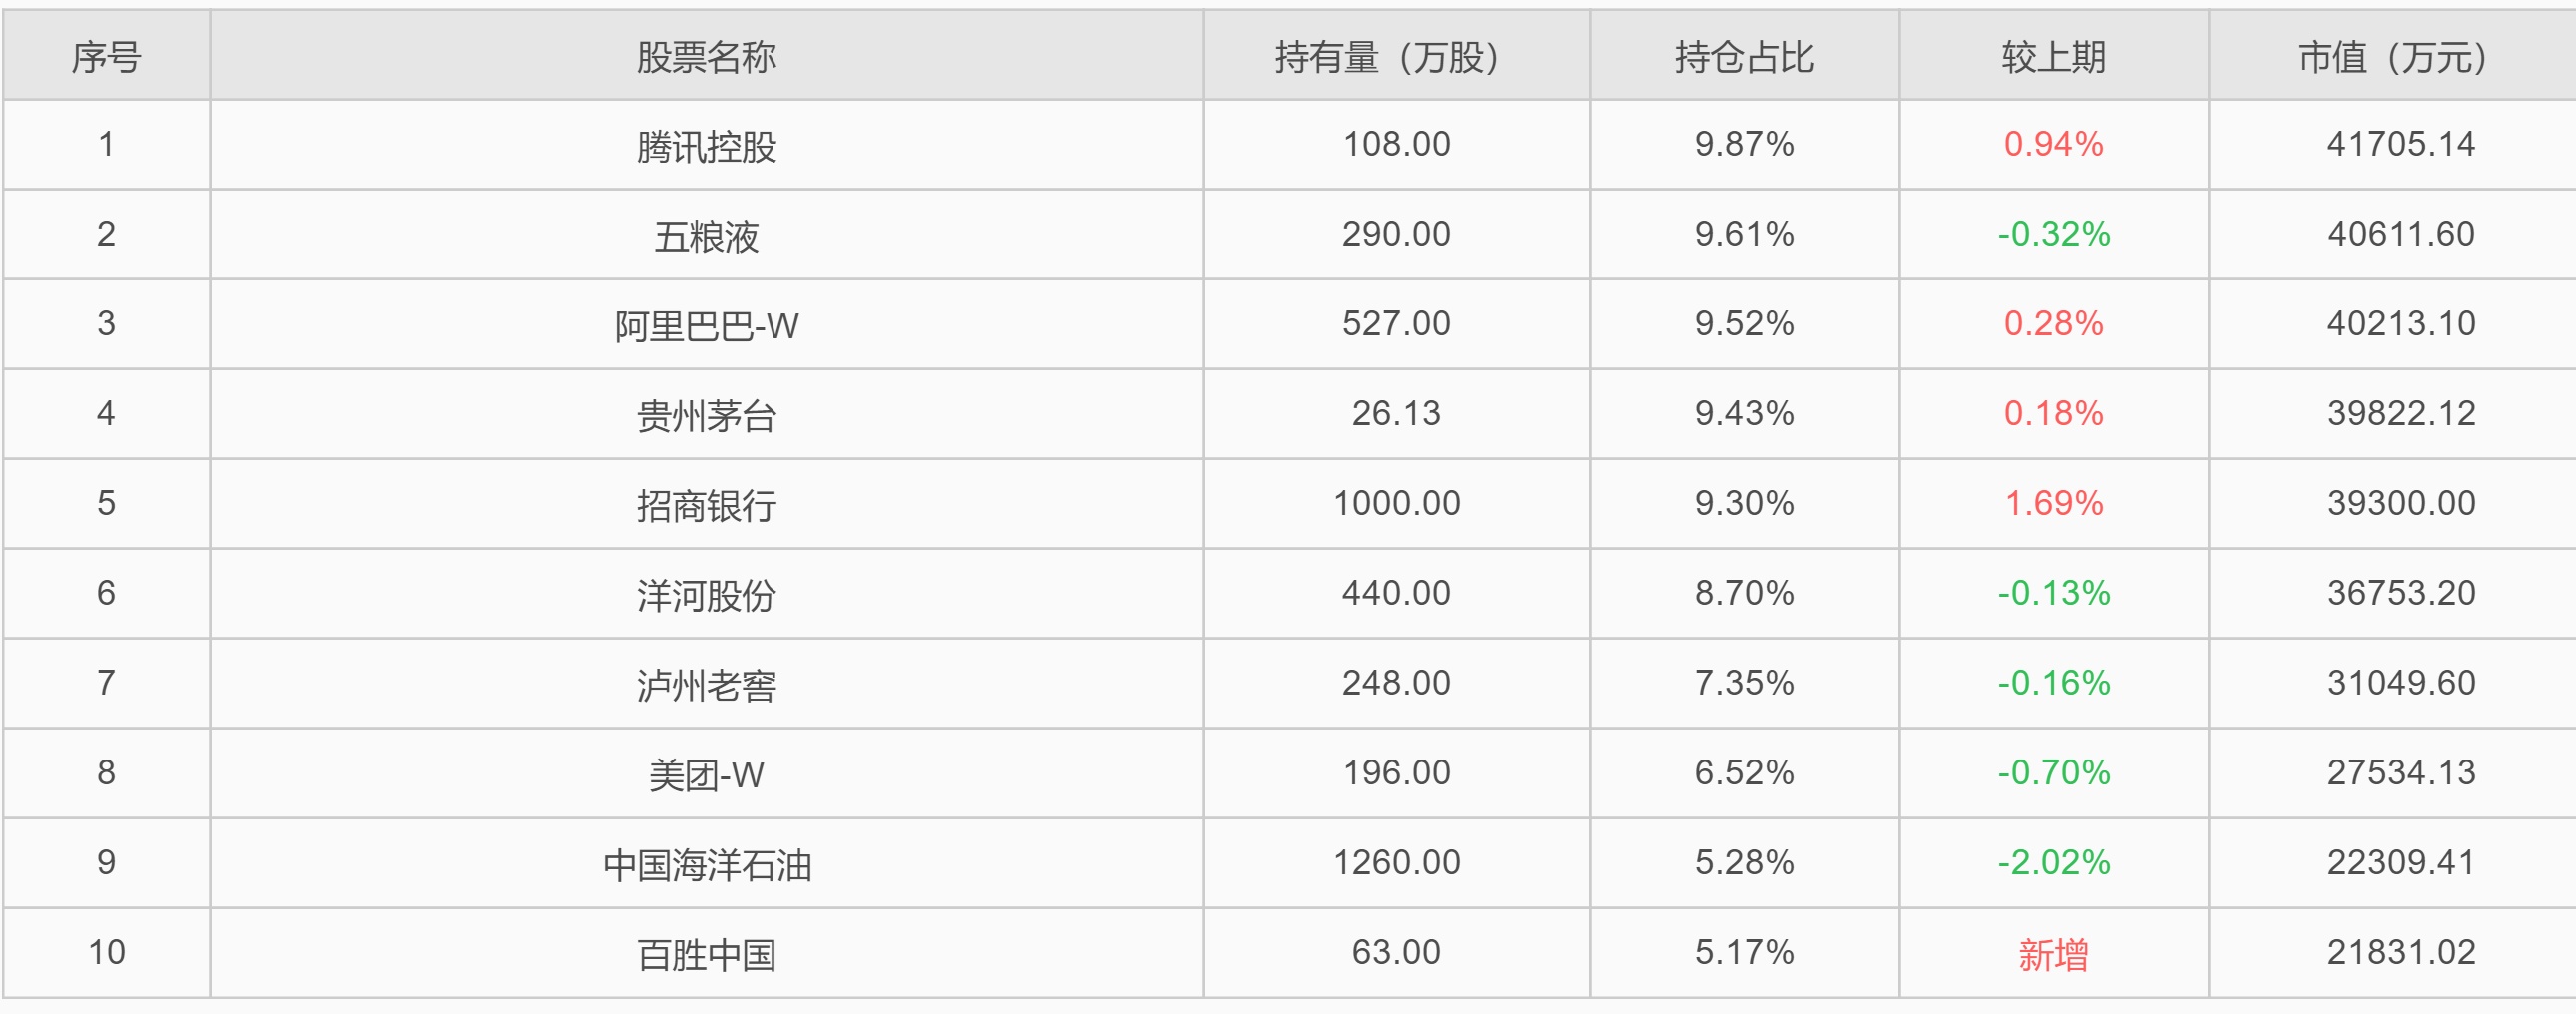Select the 持仓占比 column header

1744,57
